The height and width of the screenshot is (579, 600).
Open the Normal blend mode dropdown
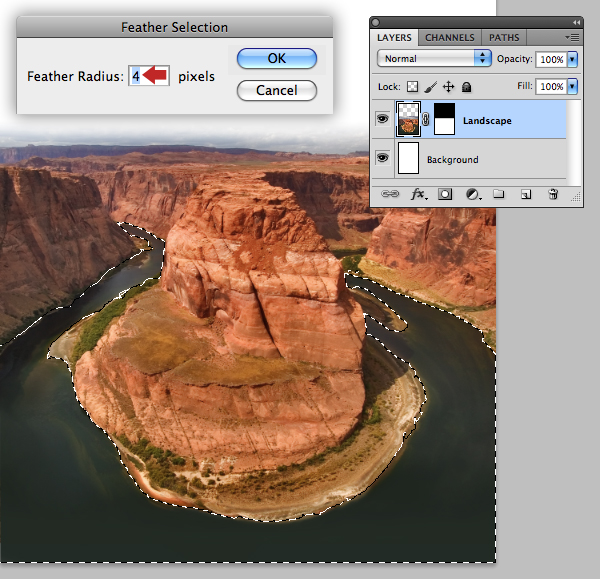click(434, 59)
